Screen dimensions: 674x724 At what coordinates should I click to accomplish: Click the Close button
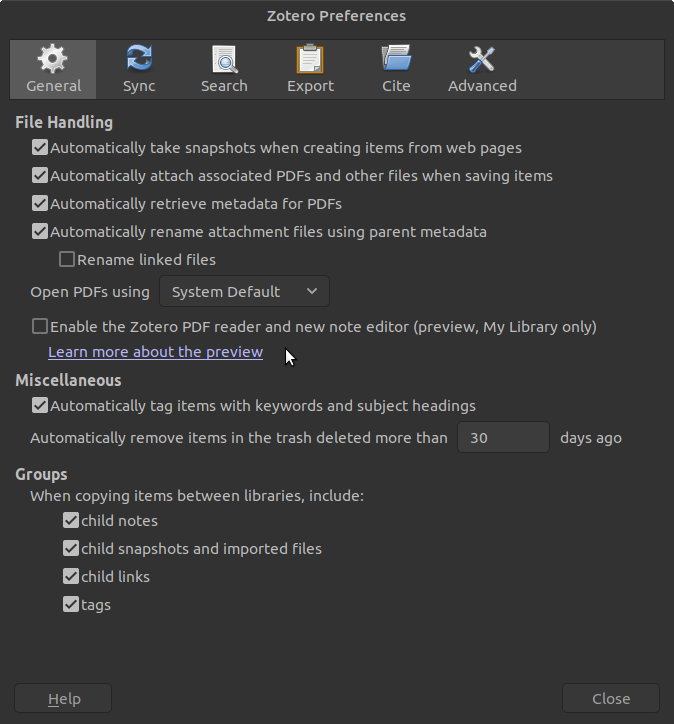click(x=611, y=698)
